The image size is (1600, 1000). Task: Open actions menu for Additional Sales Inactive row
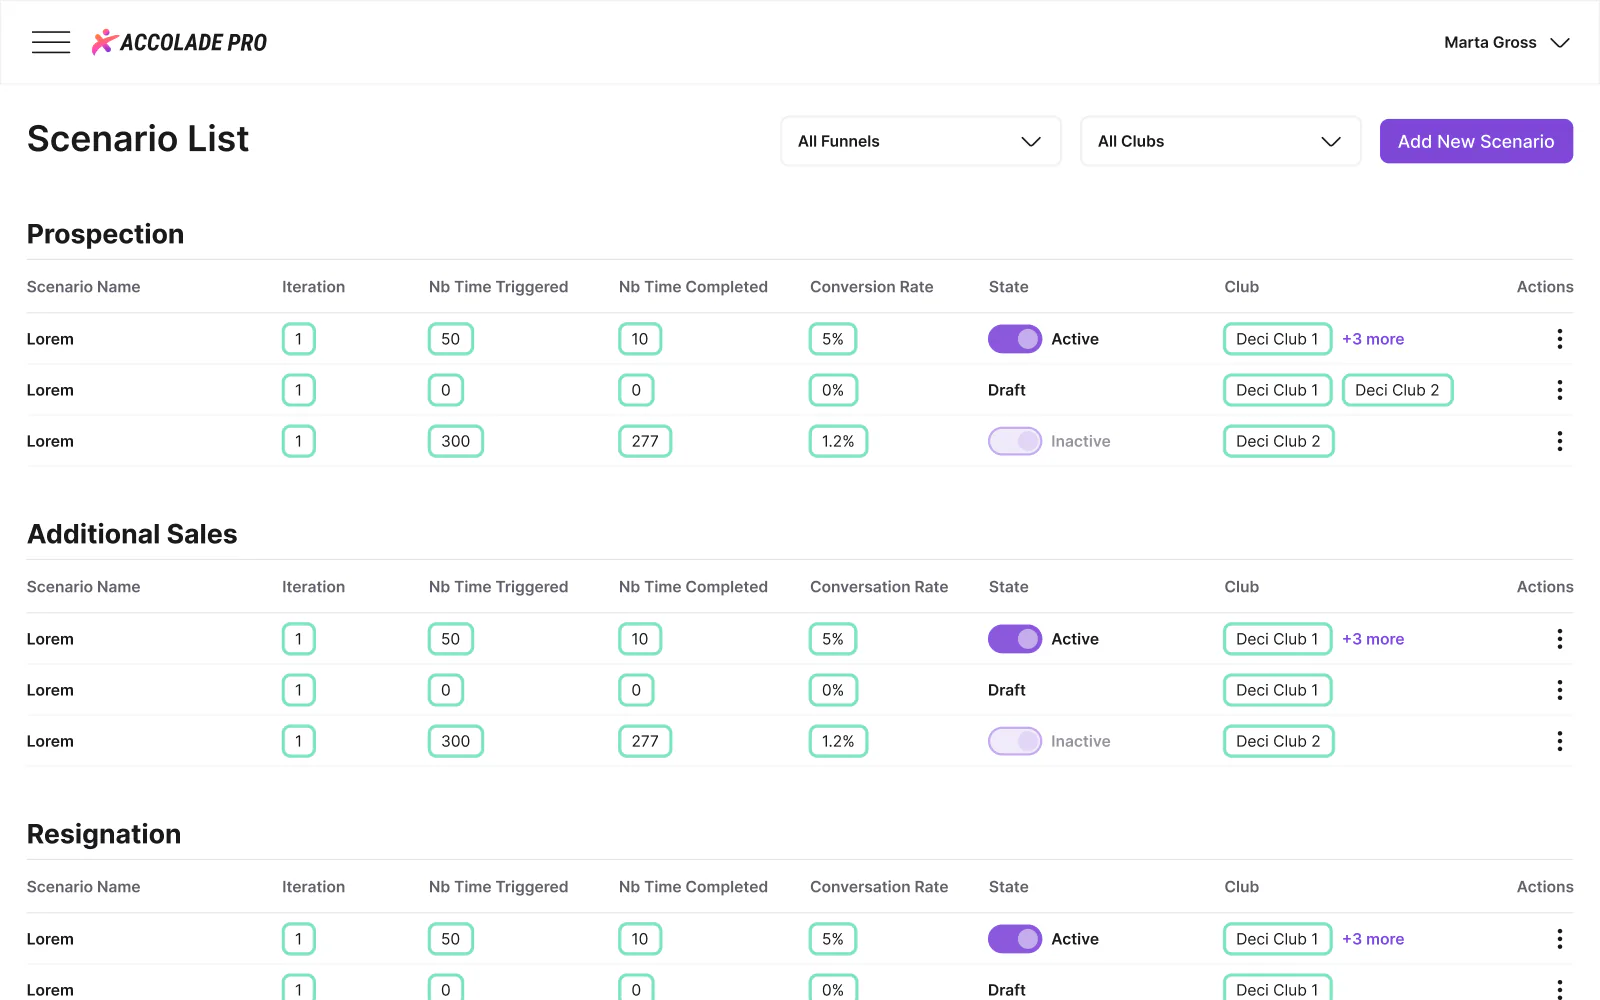(x=1559, y=741)
